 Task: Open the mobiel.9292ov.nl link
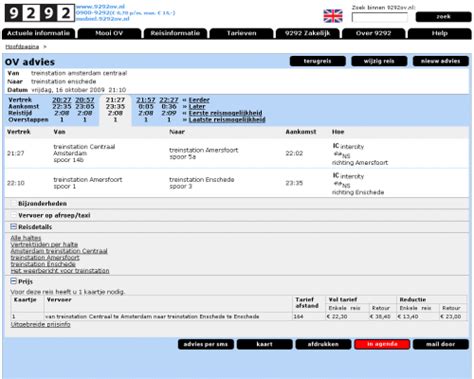(102, 19)
